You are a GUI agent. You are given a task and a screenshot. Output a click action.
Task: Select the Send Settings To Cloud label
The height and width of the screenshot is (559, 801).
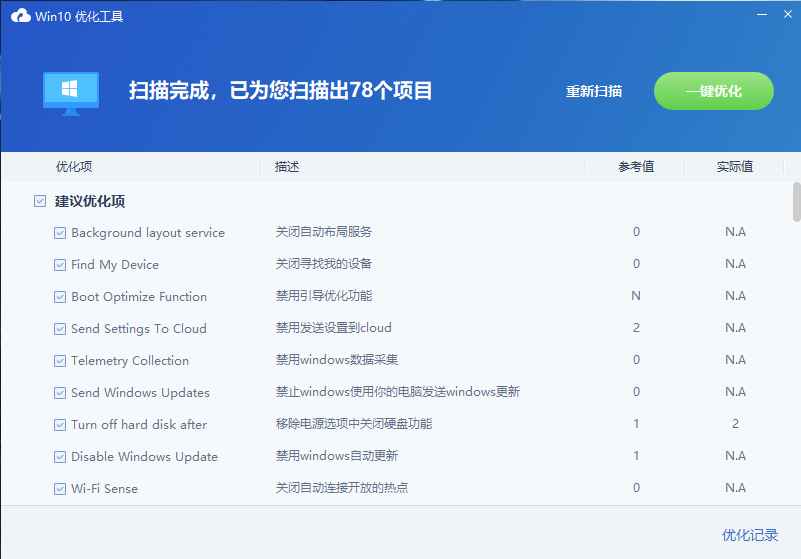(x=139, y=329)
